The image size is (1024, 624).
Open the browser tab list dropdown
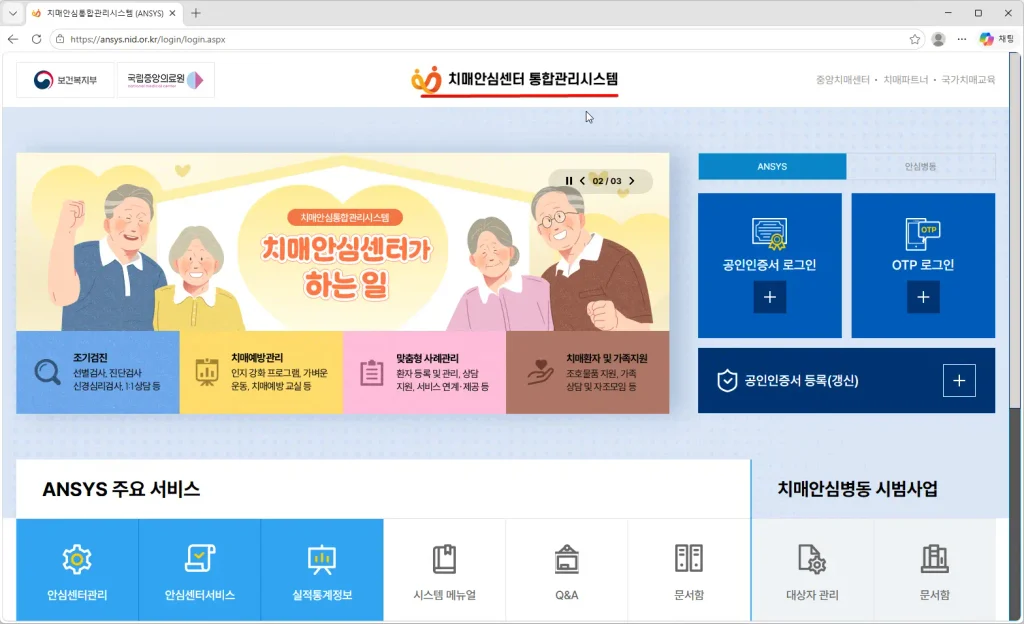point(12,13)
